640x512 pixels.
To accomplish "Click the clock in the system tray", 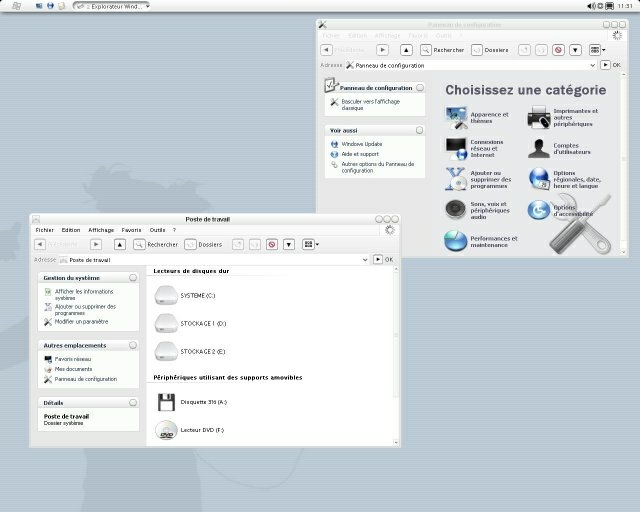I will pyautogui.click(x=625, y=6).
